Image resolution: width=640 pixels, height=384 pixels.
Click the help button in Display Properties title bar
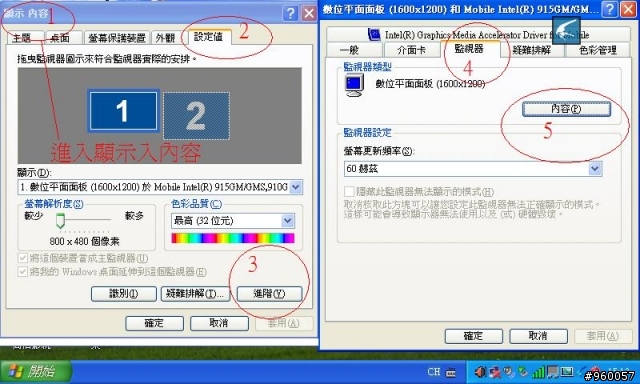[290, 13]
